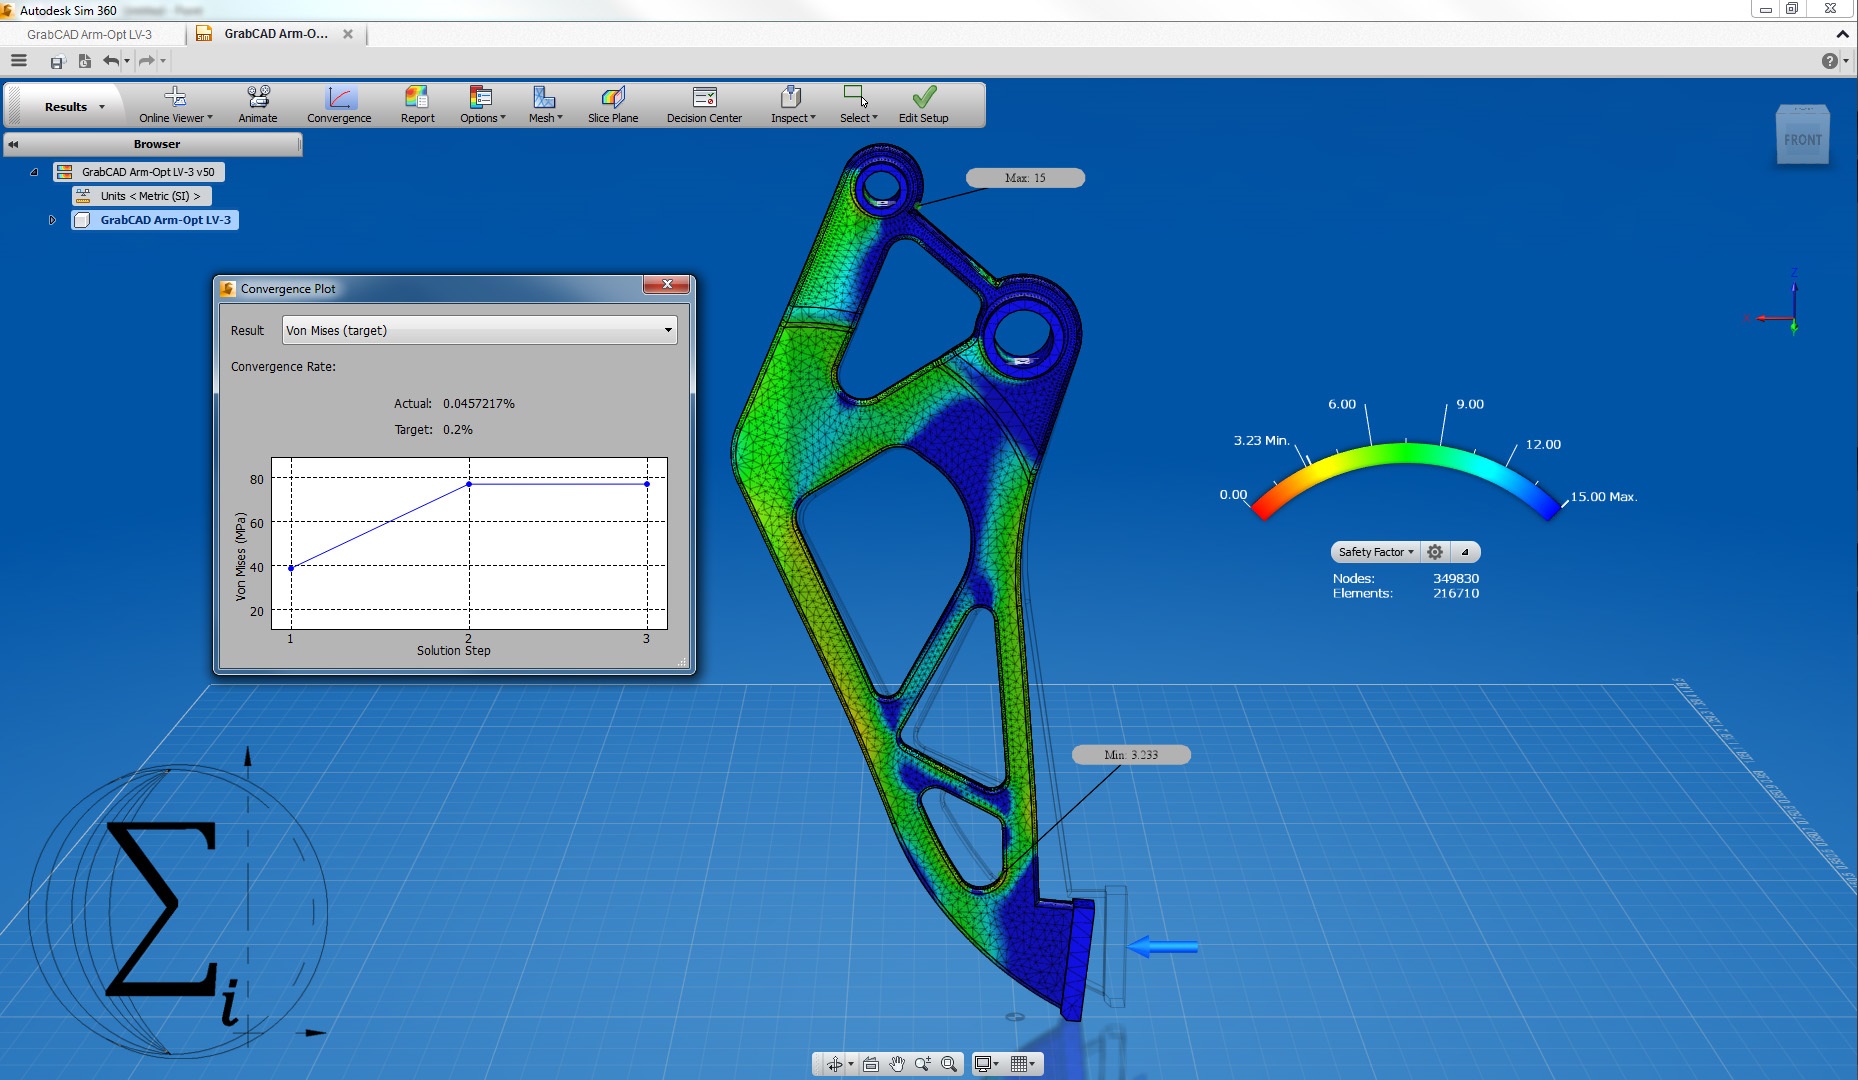Click Edit Setup green checkmark

923,105
